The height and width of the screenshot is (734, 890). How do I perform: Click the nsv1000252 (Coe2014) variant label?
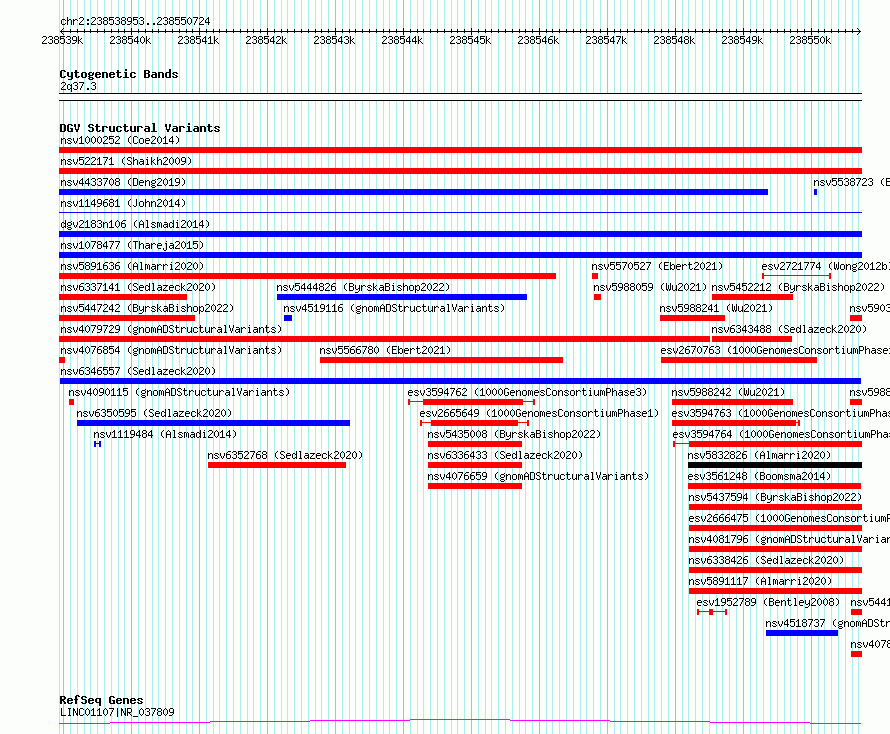[x=120, y=140]
